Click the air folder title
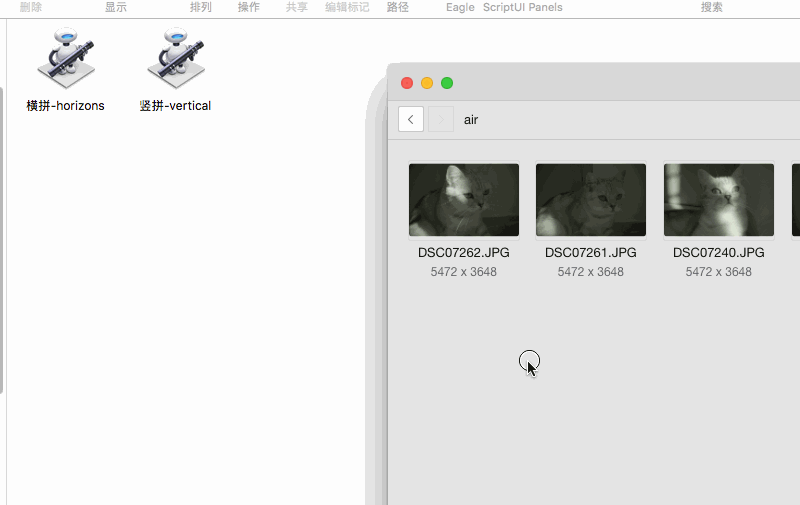The width and height of the screenshot is (800, 505). [x=471, y=120]
